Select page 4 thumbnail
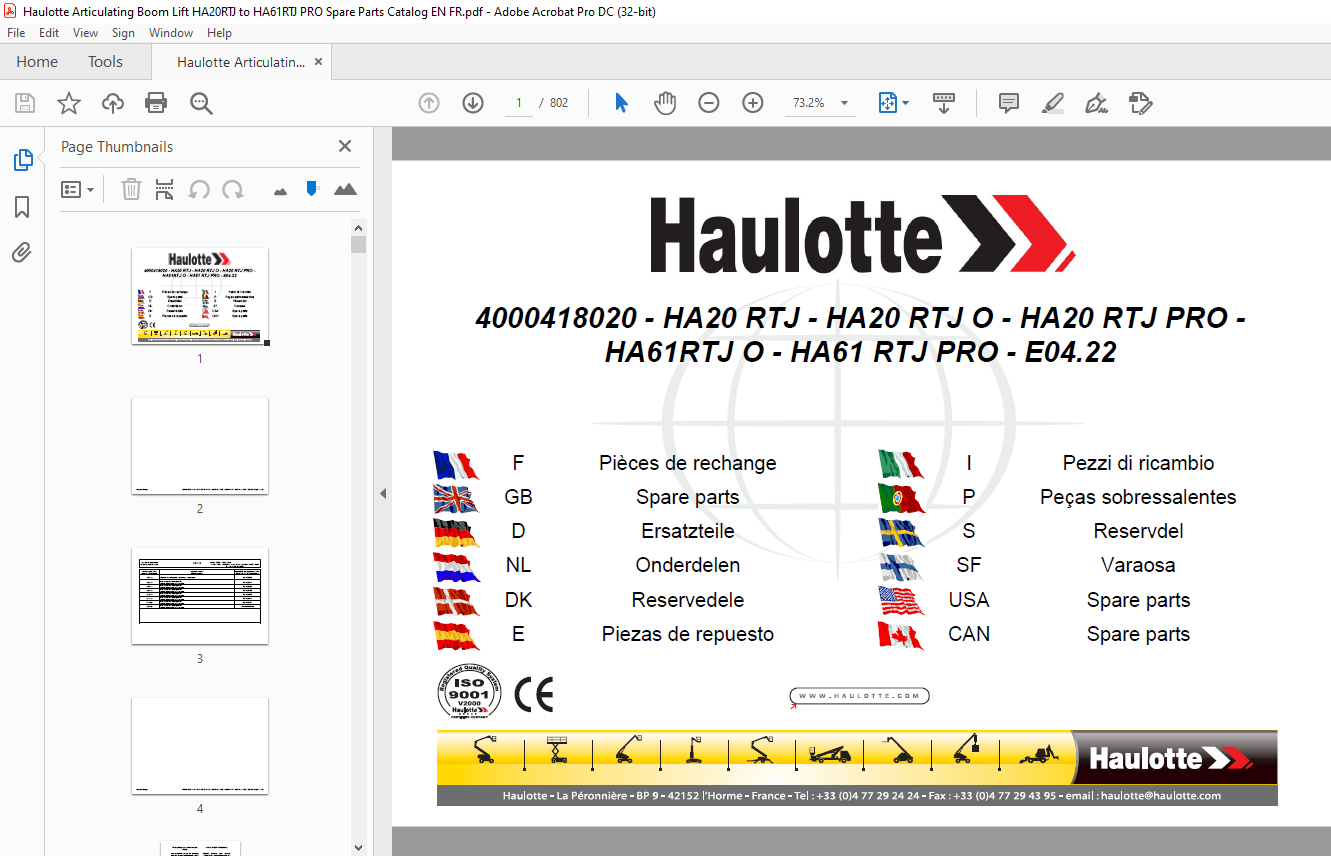The image size is (1331, 856). (200, 746)
